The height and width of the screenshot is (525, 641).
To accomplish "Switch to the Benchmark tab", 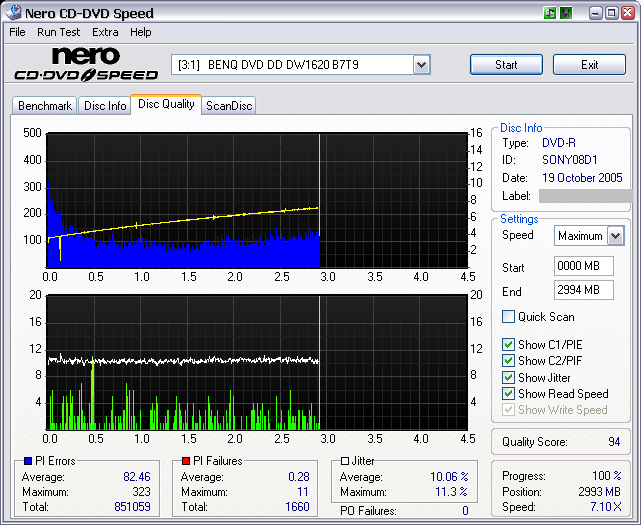I will [x=45, y=105].
